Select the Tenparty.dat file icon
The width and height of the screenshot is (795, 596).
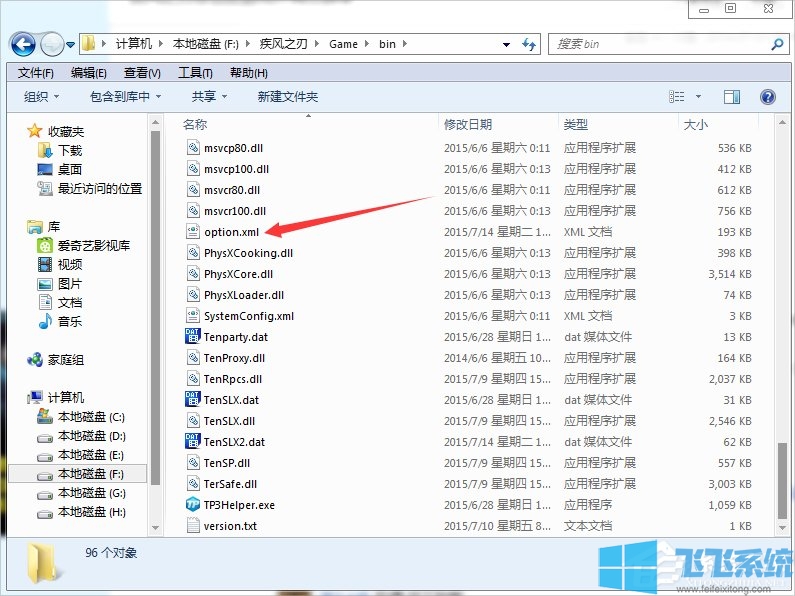pos(193,337)
